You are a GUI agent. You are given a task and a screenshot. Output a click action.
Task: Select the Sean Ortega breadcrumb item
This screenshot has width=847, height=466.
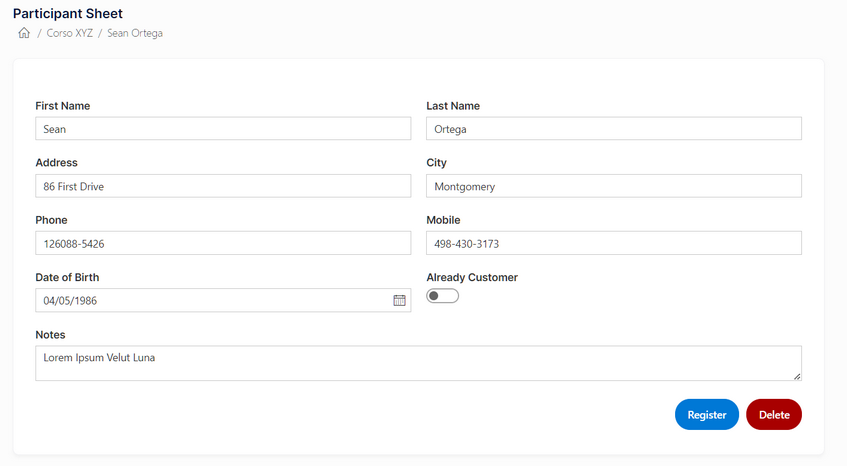coord(135,33)
